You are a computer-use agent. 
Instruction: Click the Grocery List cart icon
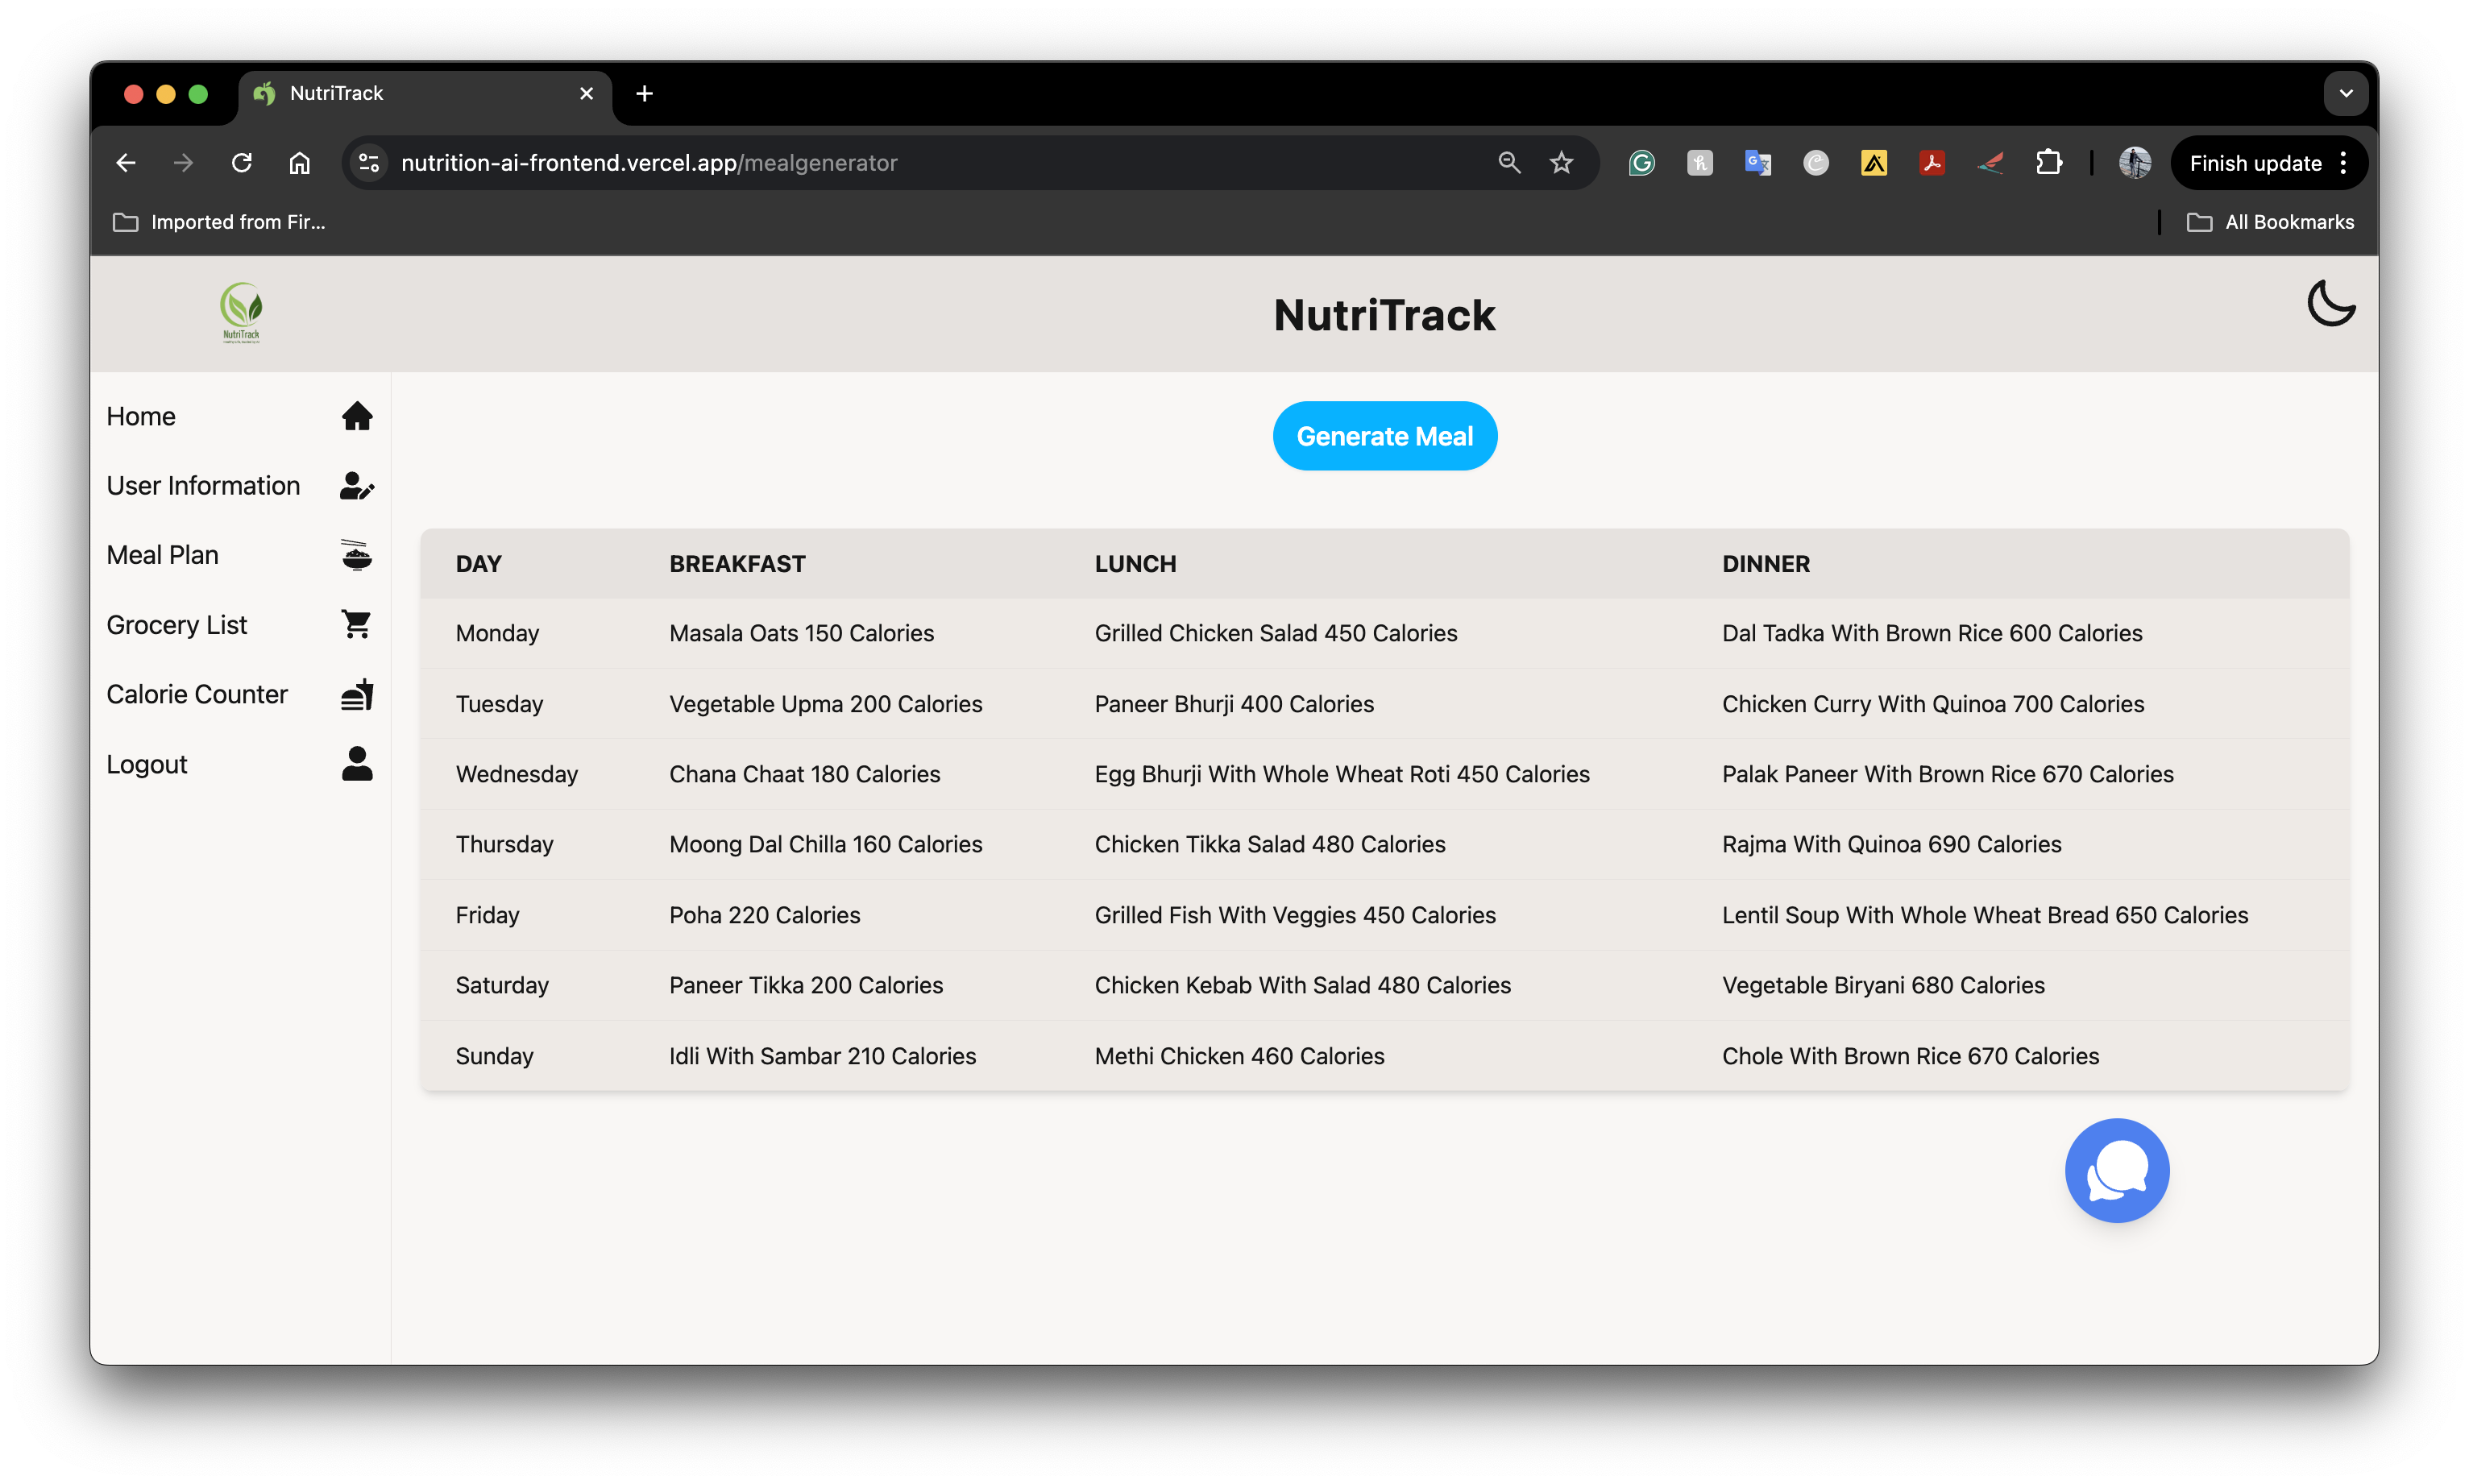357,624
